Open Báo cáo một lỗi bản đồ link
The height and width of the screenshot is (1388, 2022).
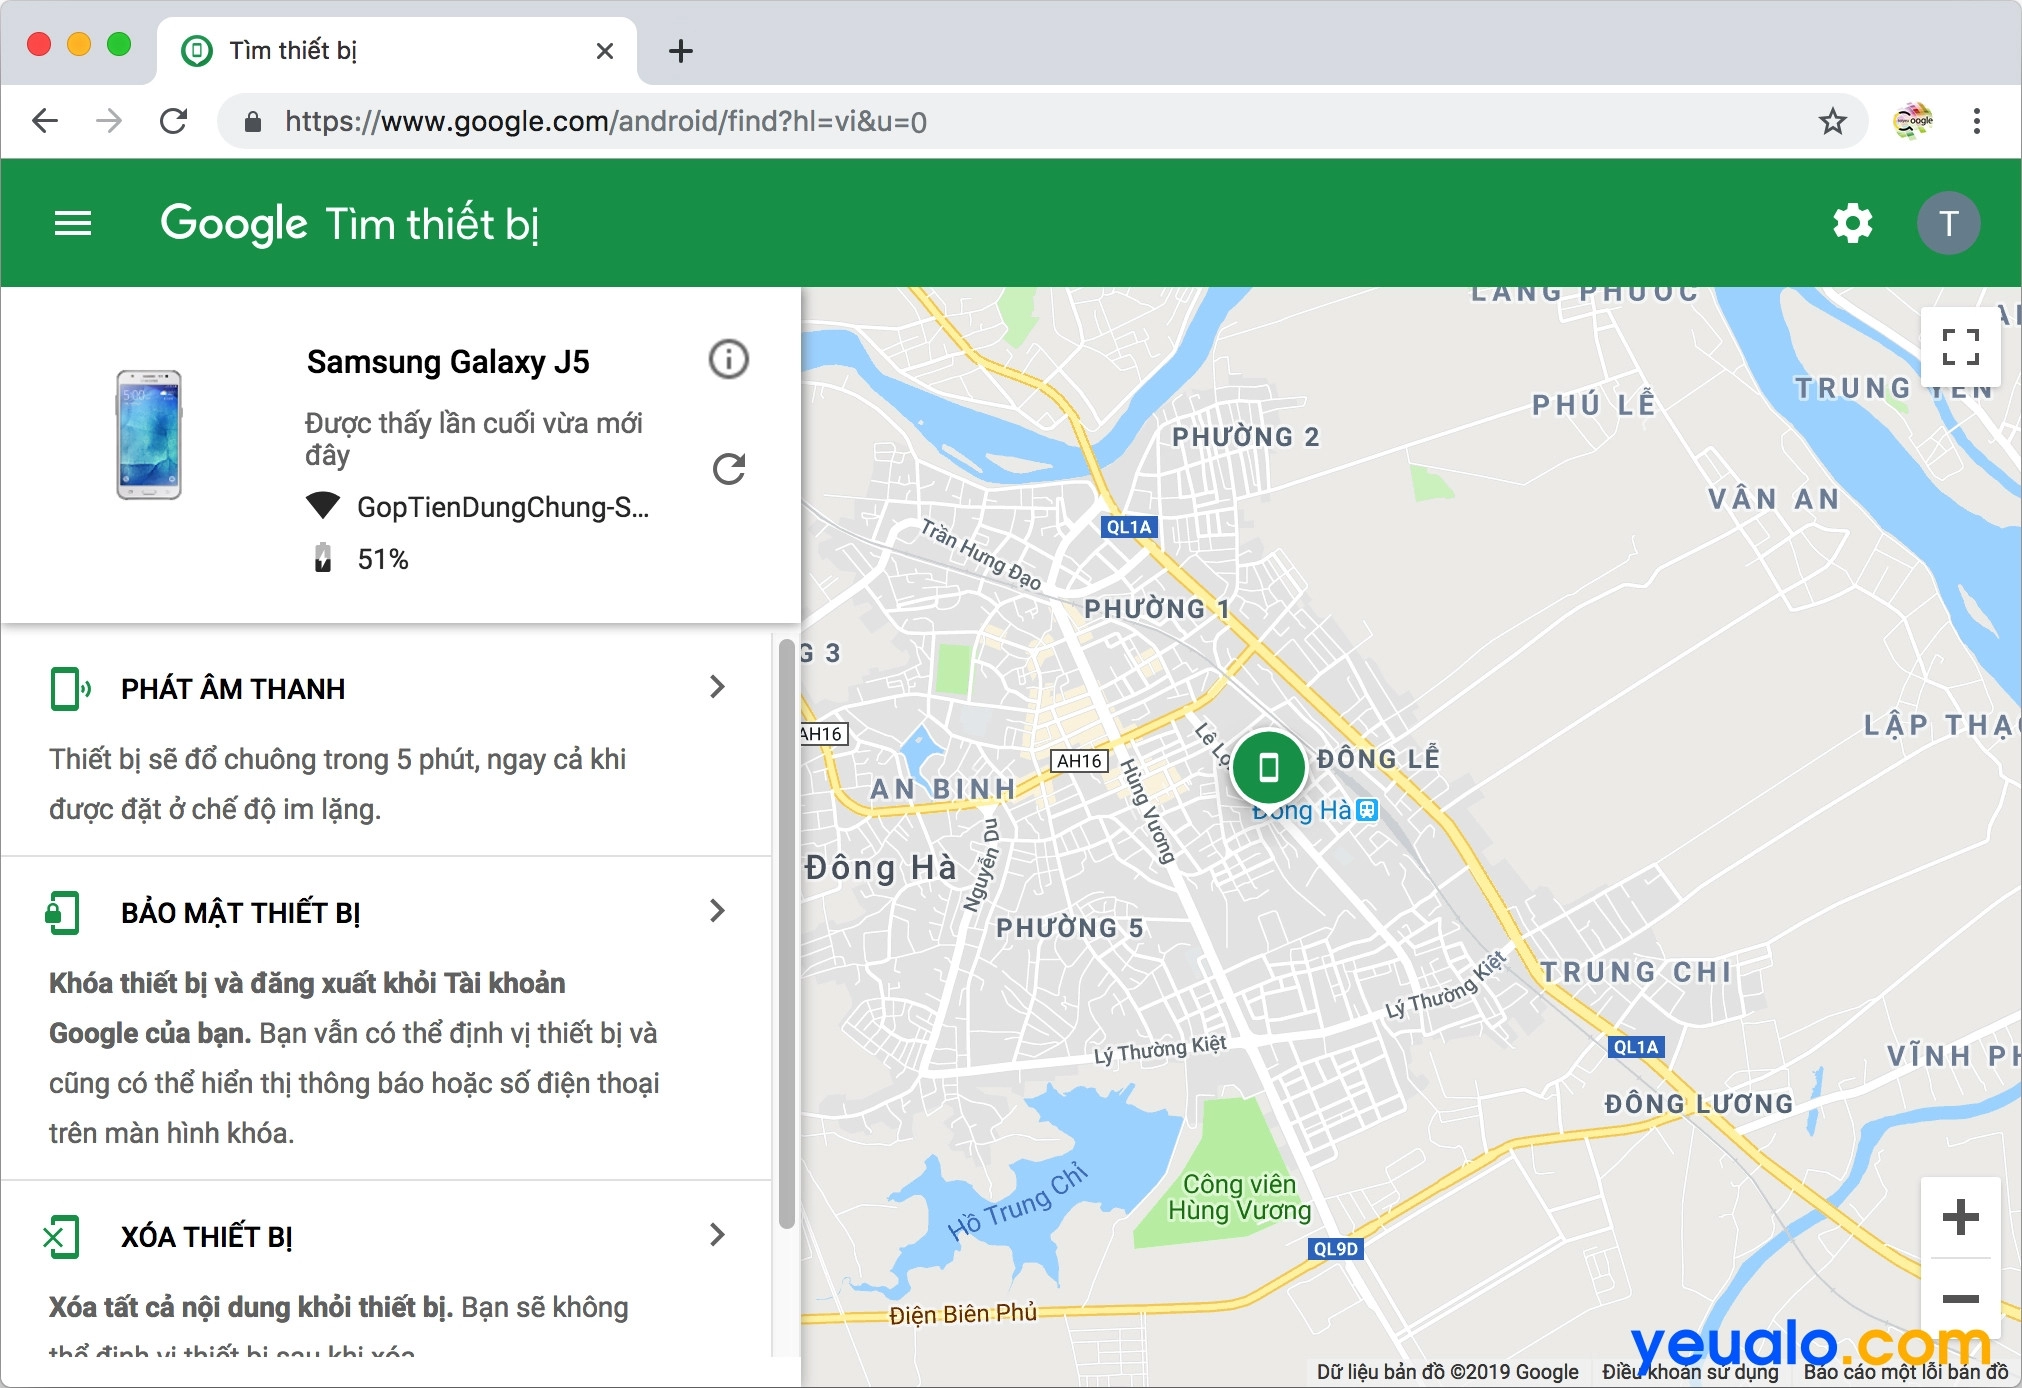point(1905,1372)
